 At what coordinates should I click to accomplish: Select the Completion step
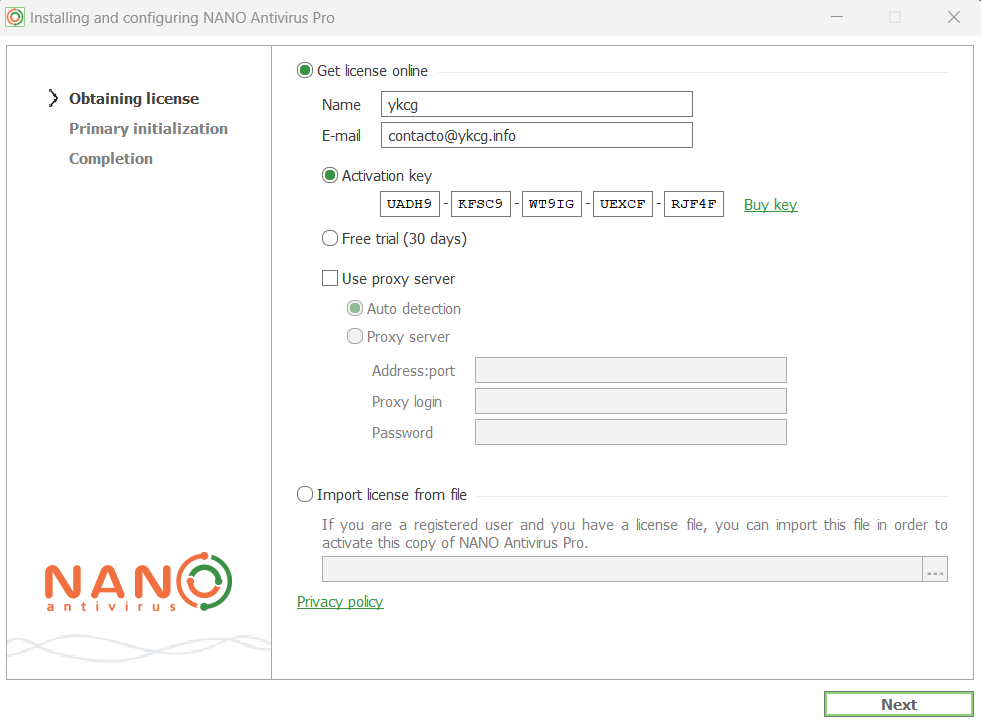(111, 159)
